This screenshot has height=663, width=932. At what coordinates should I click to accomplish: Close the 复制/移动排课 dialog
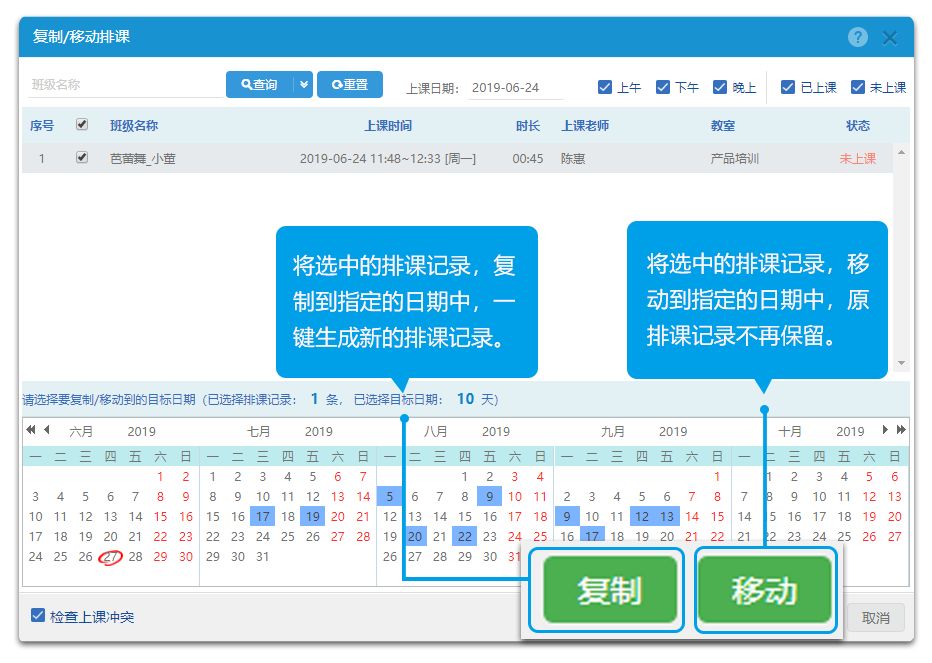pos(889,38)
